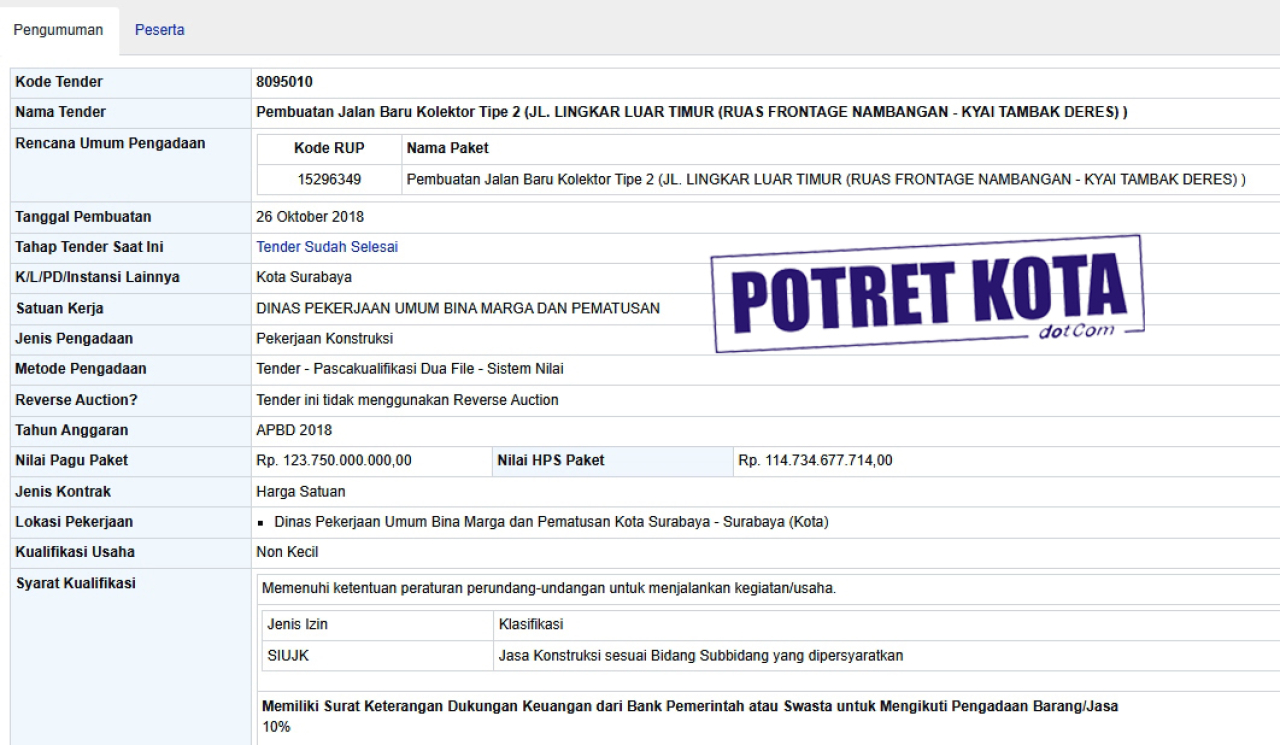Viewport: 1280px width, 745px height.
Task: Click the Nilai HPS Paket label
Action: coord(551,461)
